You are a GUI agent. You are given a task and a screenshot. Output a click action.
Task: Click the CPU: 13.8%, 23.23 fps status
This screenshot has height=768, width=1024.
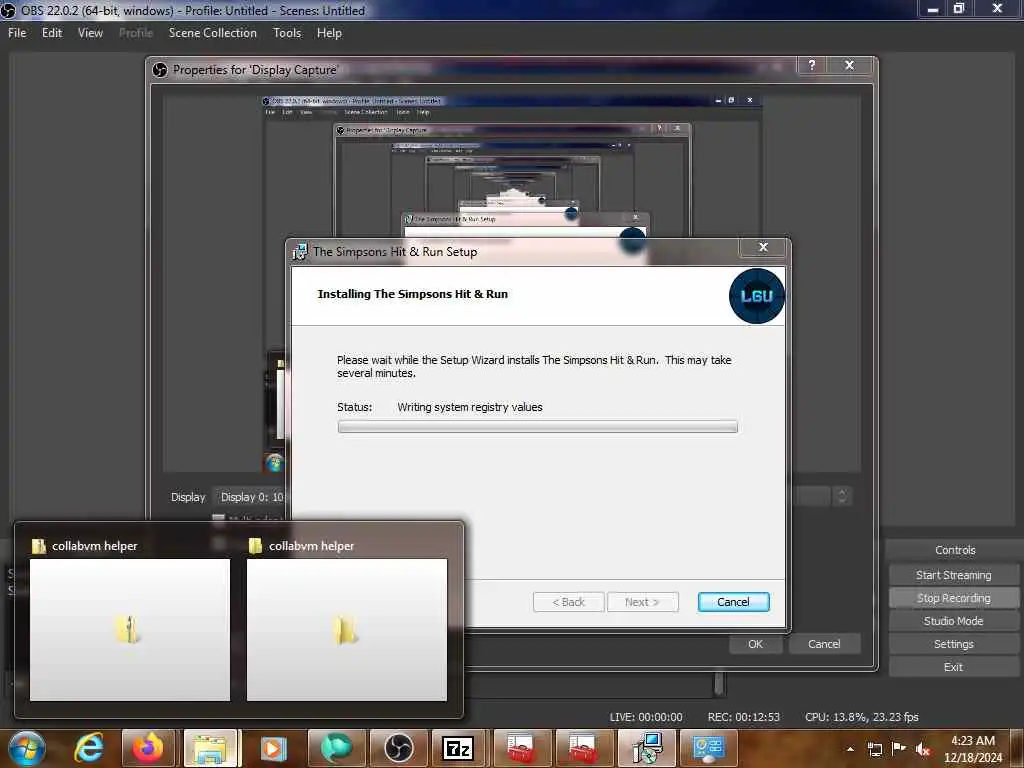[x=861, y=717]
